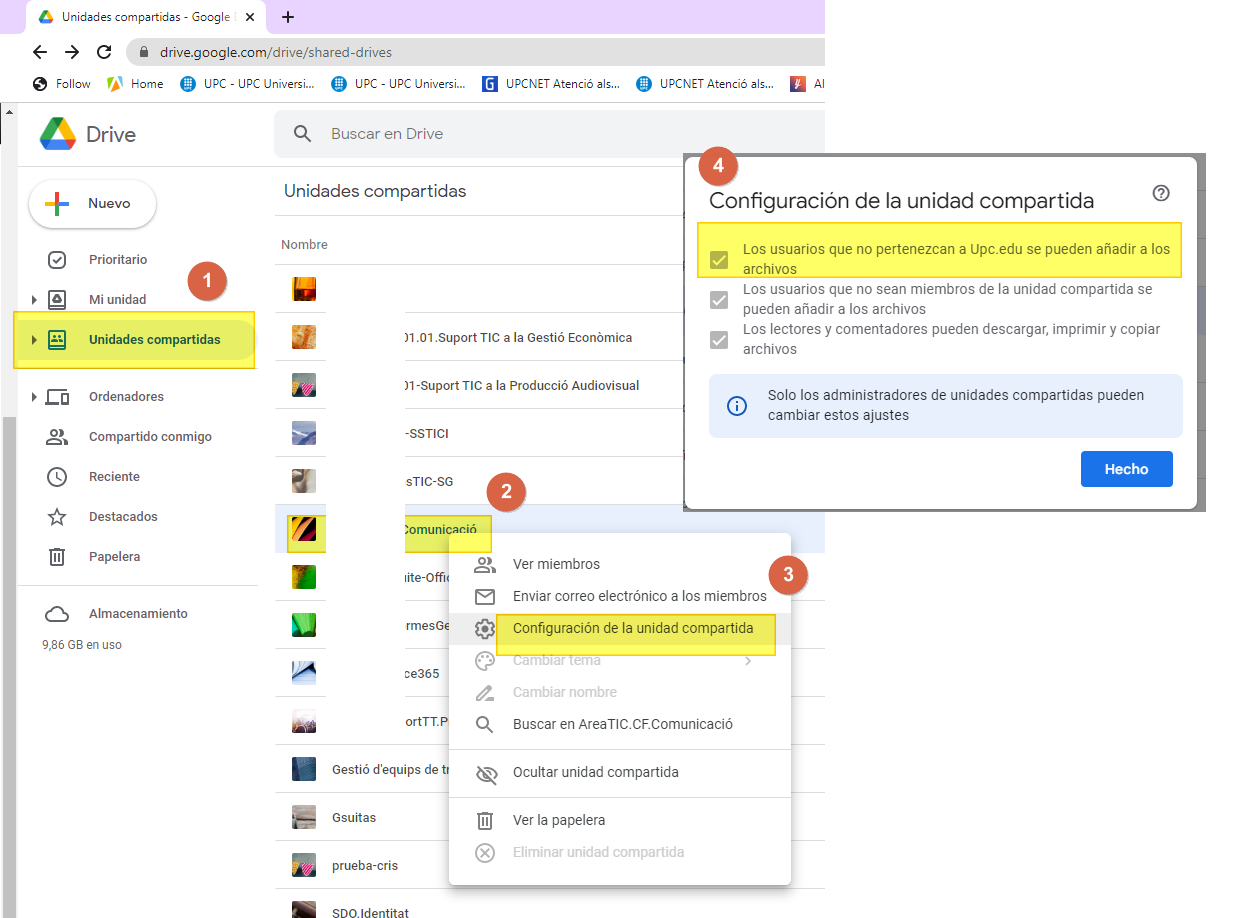This screenshot has width=1257, height=918.
Task: Click the Papelera trash icon in sidebar
Action: 57,557
